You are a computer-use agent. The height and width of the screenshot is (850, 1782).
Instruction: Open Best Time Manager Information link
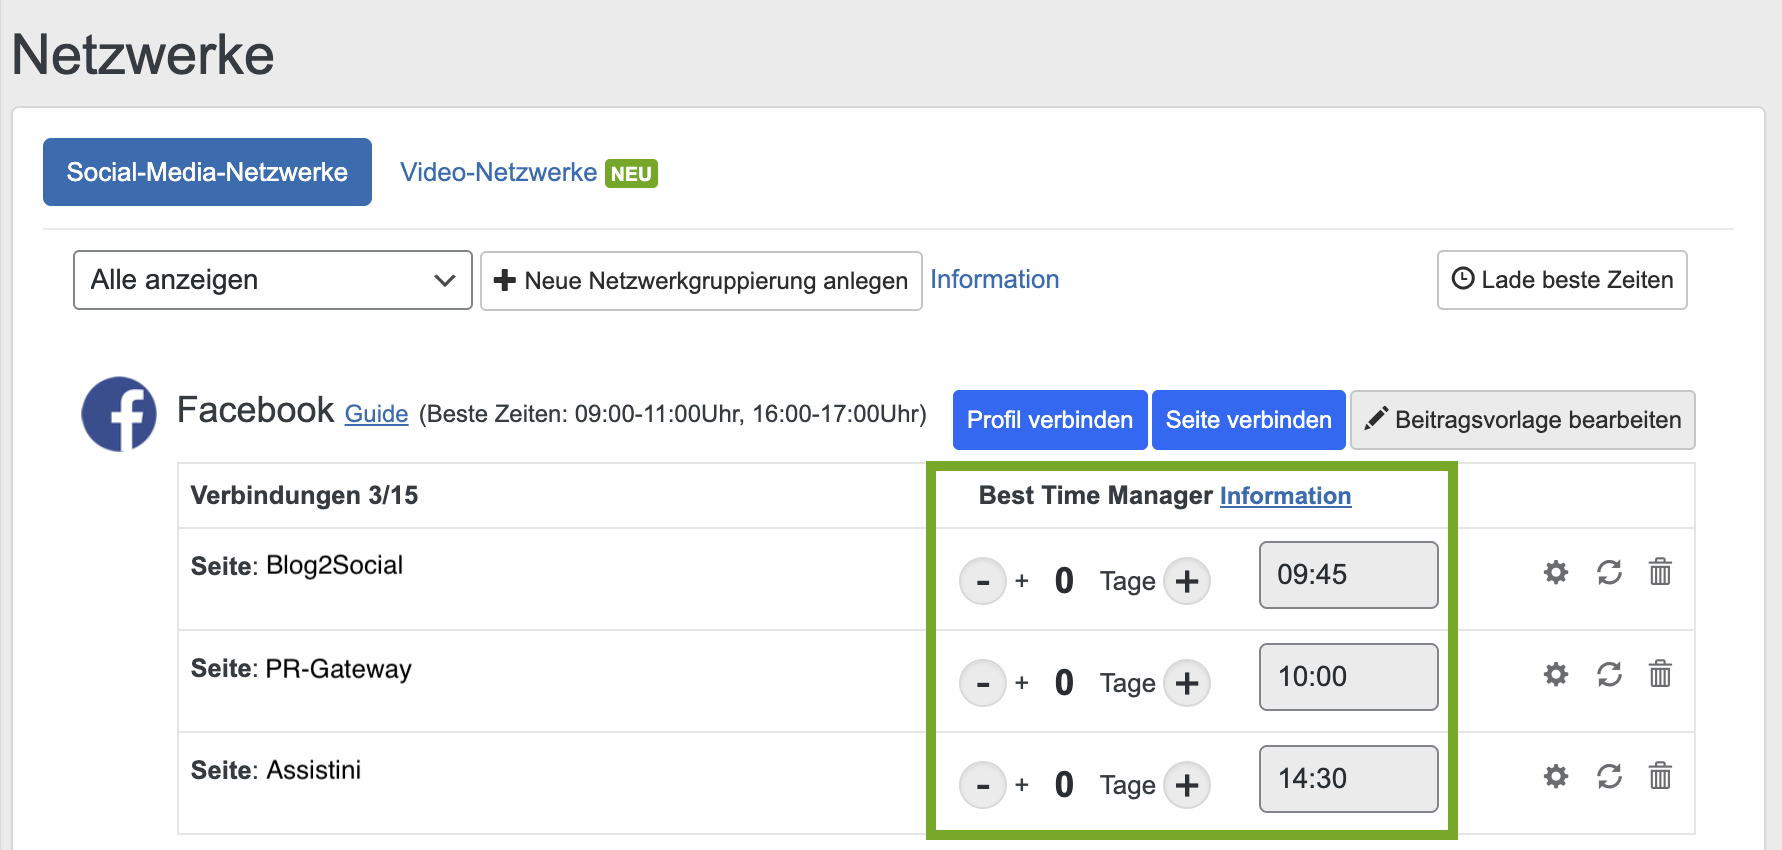pyautogui.click(x=1285, y=496)
